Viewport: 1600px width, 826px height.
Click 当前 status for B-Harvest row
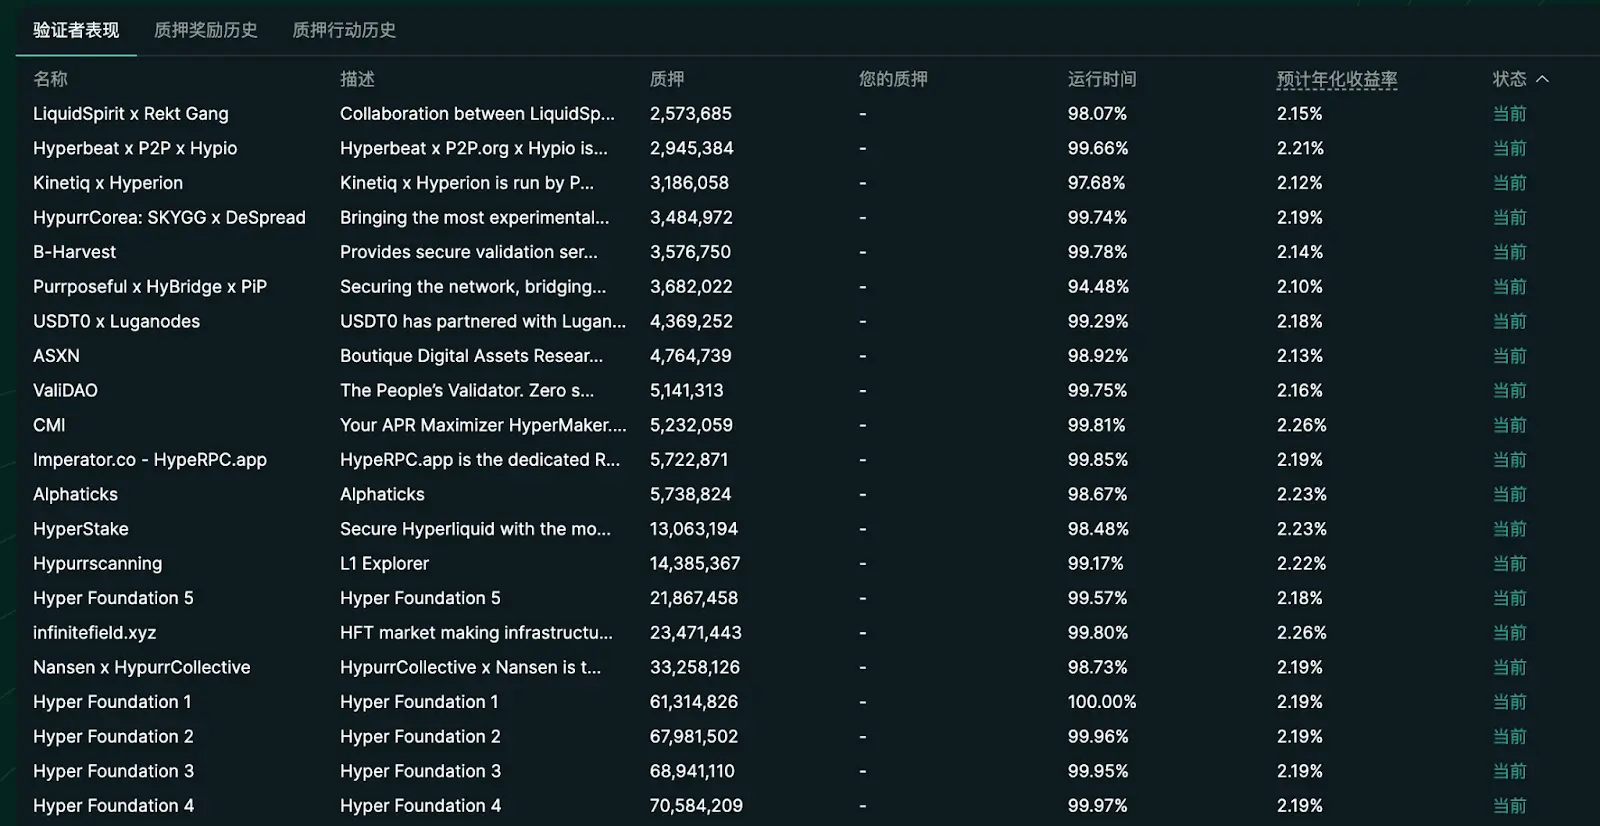1509,252
